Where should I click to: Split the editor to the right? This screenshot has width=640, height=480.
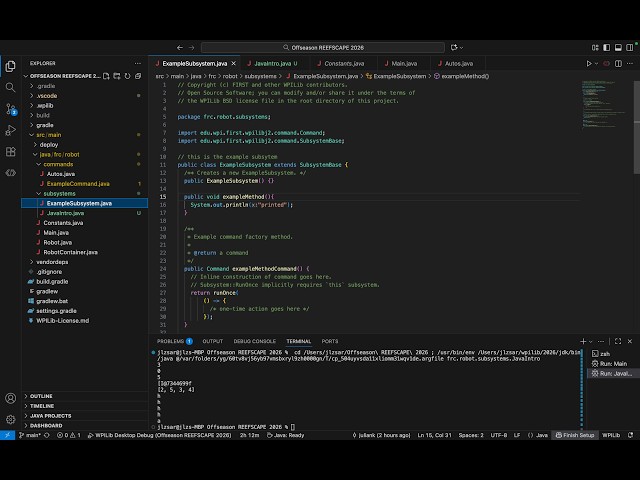618,64
